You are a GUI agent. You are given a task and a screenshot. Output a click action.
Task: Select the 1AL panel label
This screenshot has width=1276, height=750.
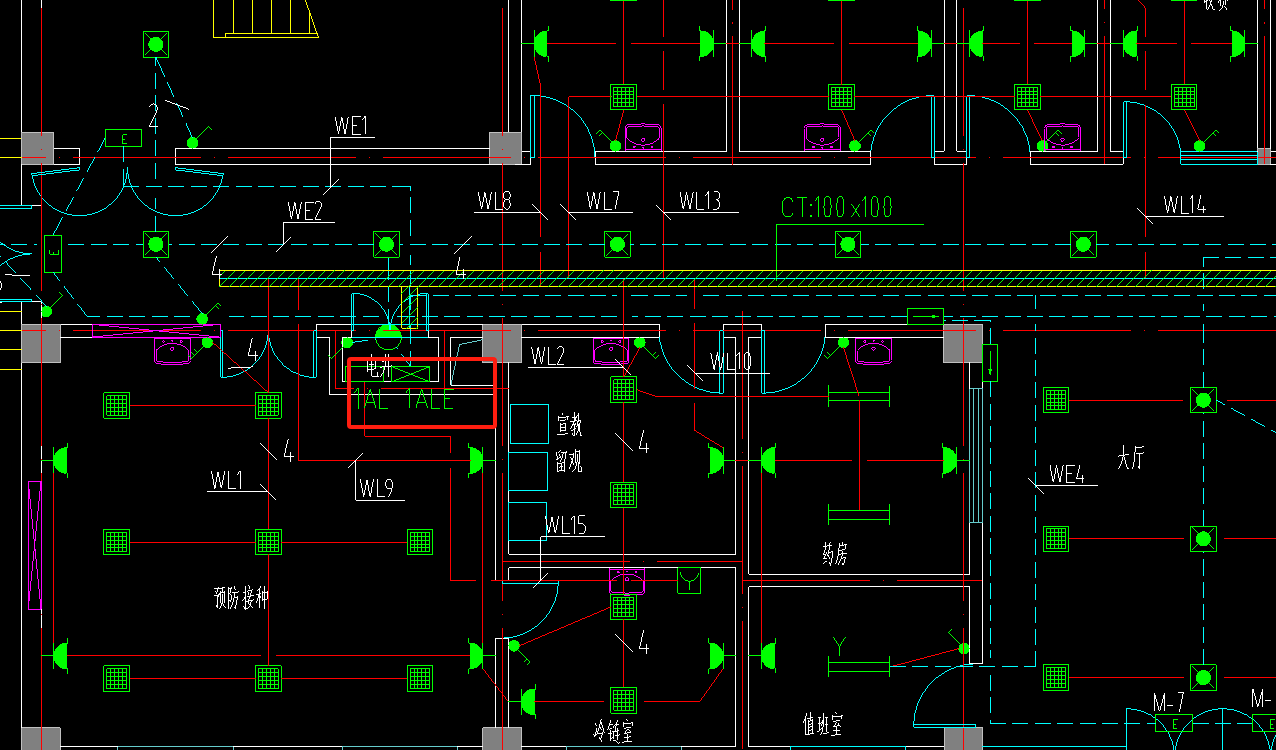tap(370, 400)
